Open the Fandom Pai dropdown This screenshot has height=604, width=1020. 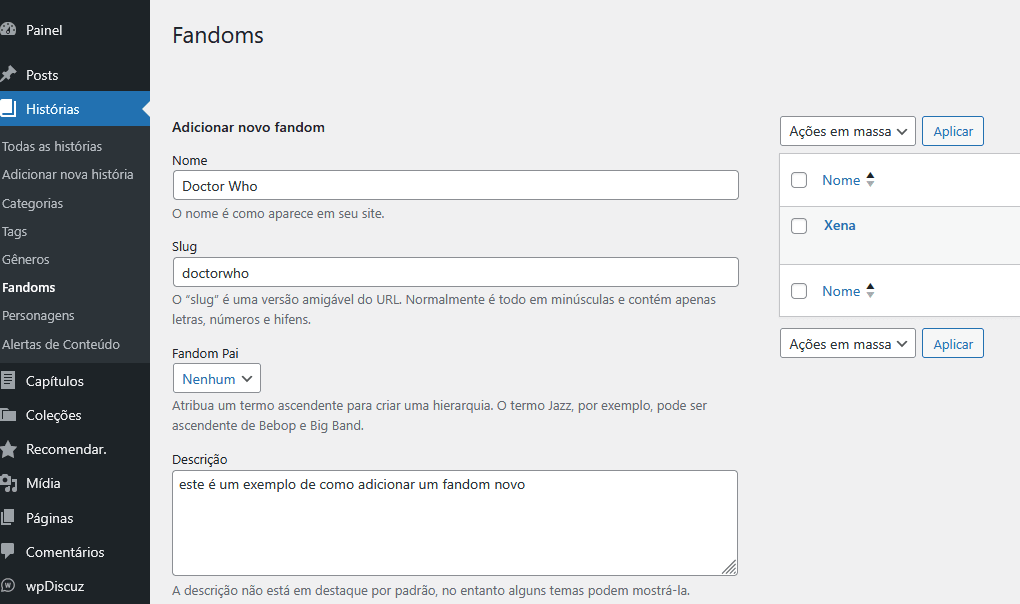[217, 378]
